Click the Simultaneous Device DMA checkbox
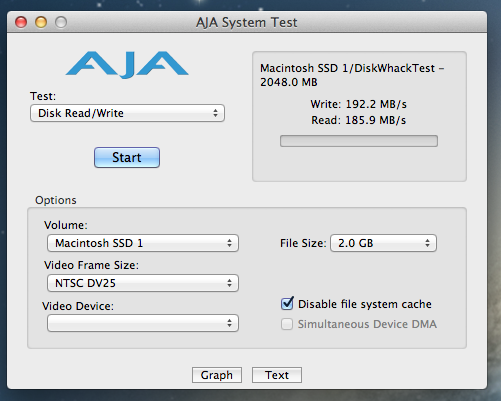Image resolution: width=501 pixels, height=401 pixels. pyautogui.click(x=287, y=324)
